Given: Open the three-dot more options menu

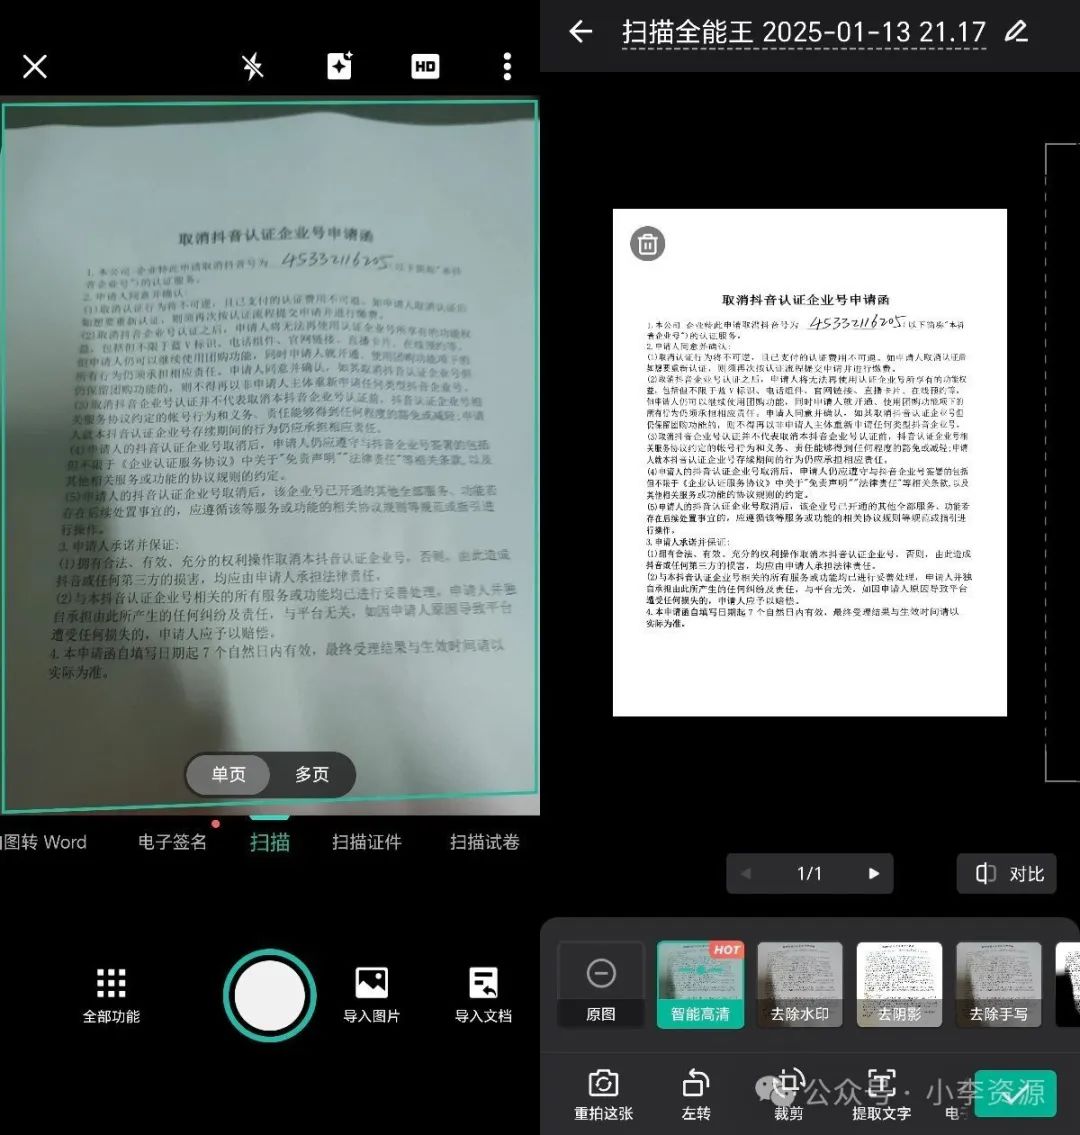Looking at the screenshot, I should (507, 67).
